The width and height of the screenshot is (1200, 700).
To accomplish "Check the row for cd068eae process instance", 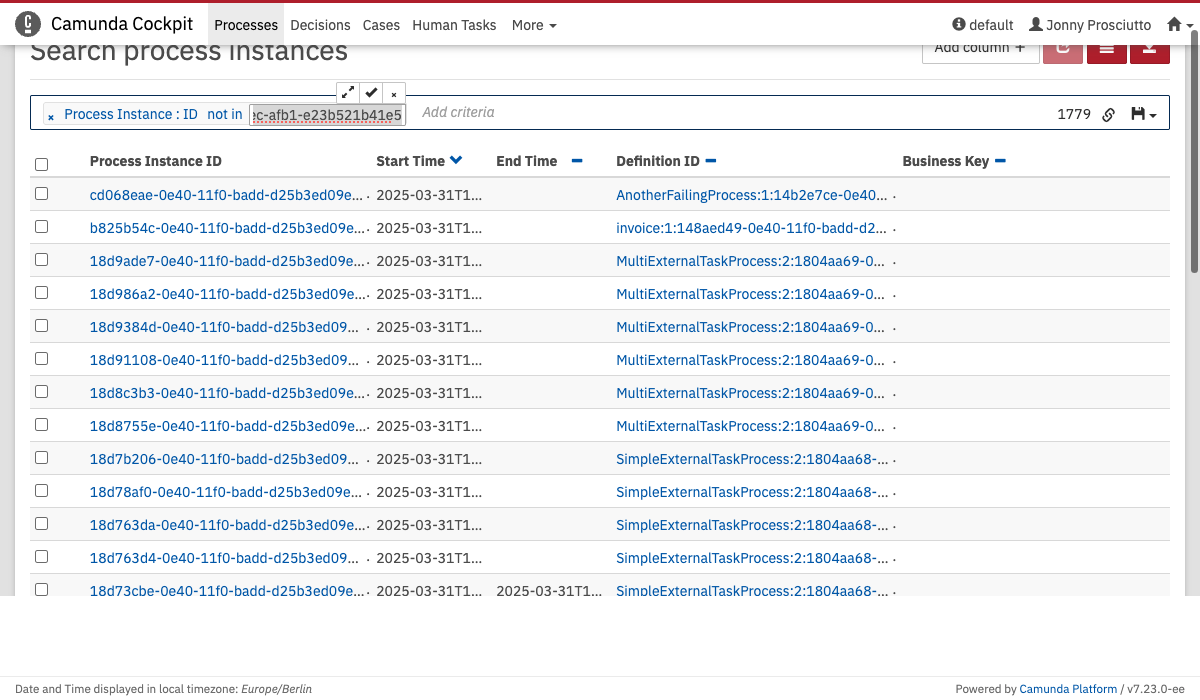I will click(x=41, y=194).
